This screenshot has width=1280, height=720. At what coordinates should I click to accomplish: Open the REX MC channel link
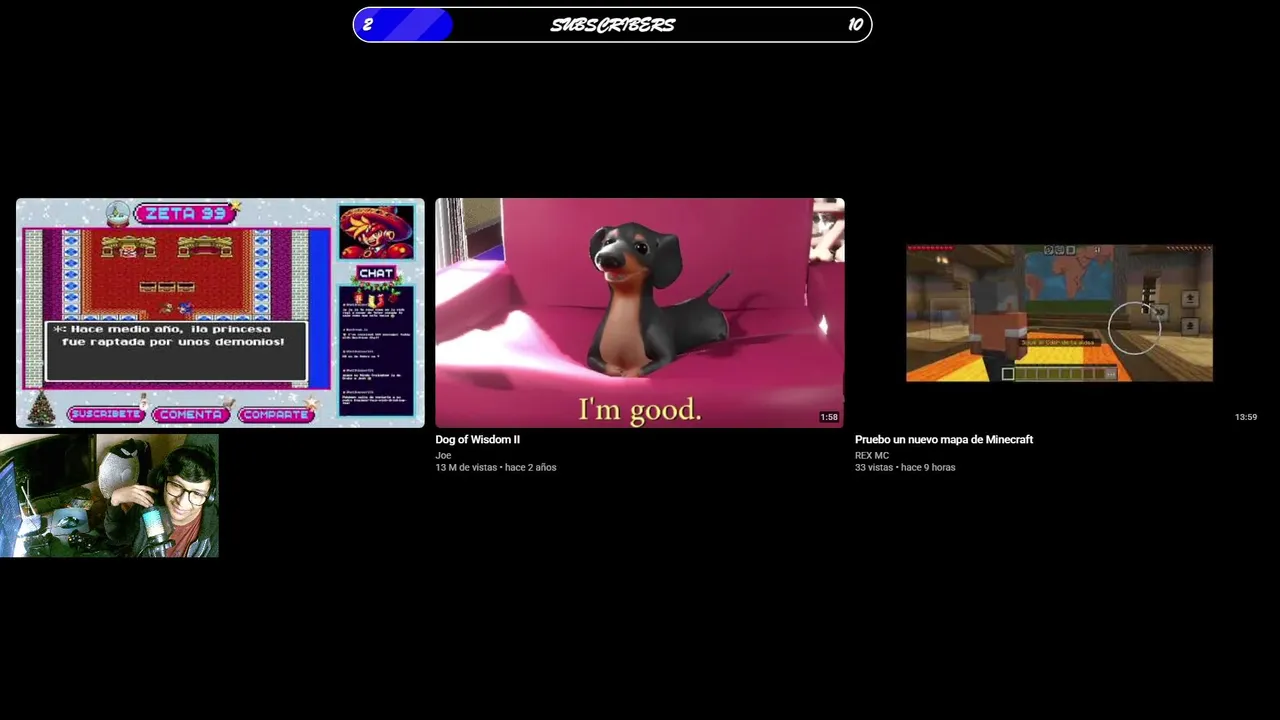click(872, 456)
